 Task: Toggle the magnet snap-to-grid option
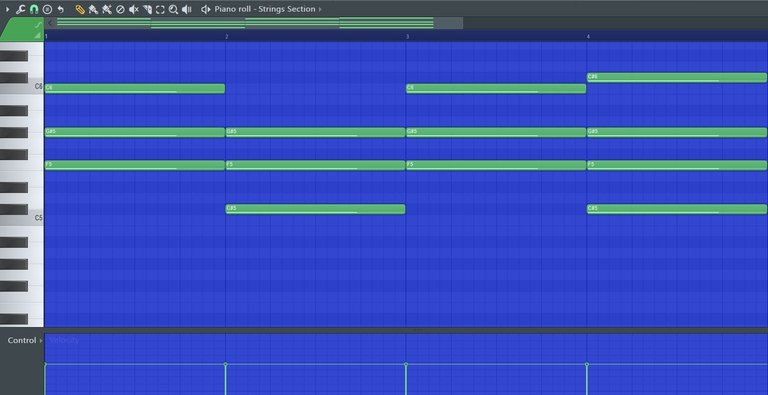click(x=34, y=9)
